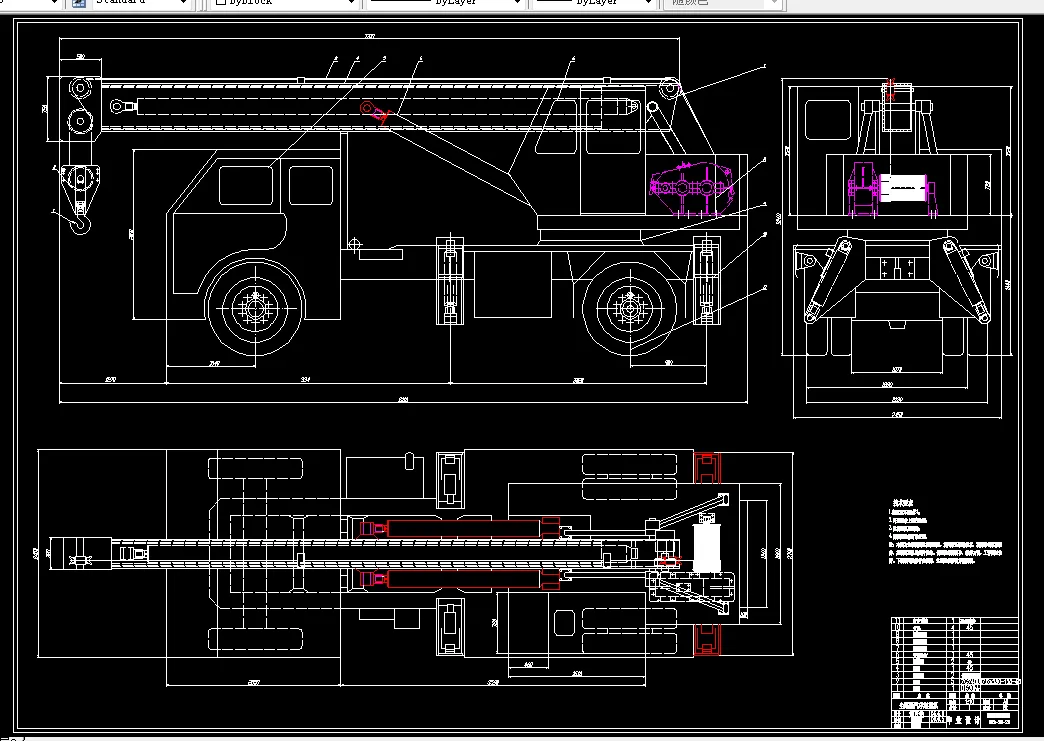Open the ByBlock color control dropdown
Viewport: 1044px width, 741px height.
(x=351, y=3)
